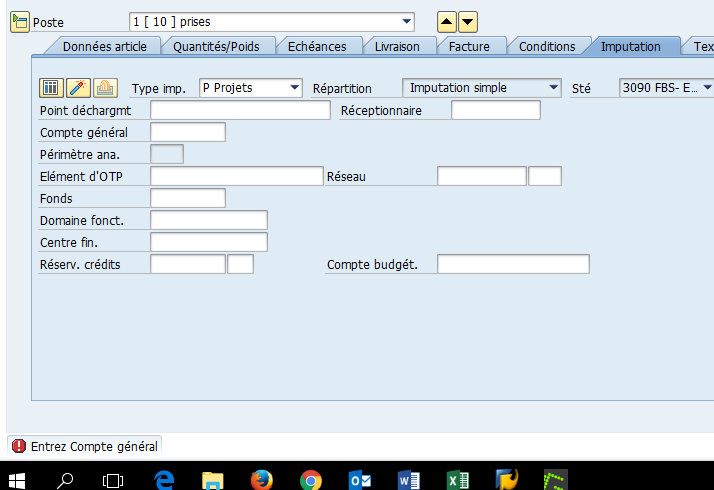Click the red error icon in status bar

19,446
